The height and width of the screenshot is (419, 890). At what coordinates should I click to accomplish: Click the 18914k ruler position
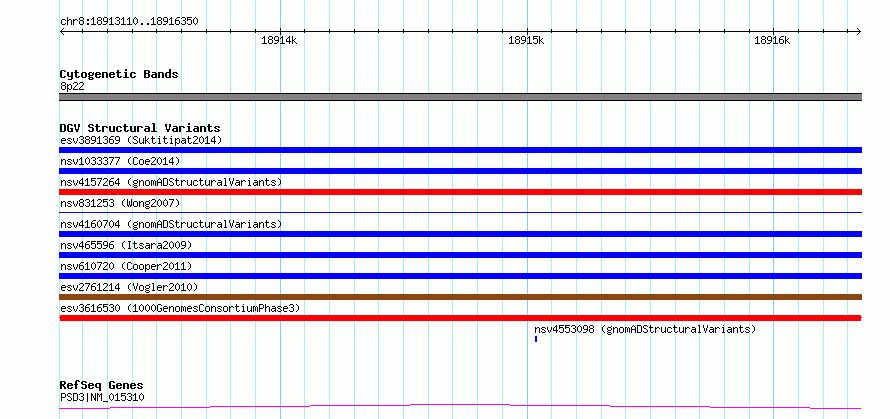point(279,40)
